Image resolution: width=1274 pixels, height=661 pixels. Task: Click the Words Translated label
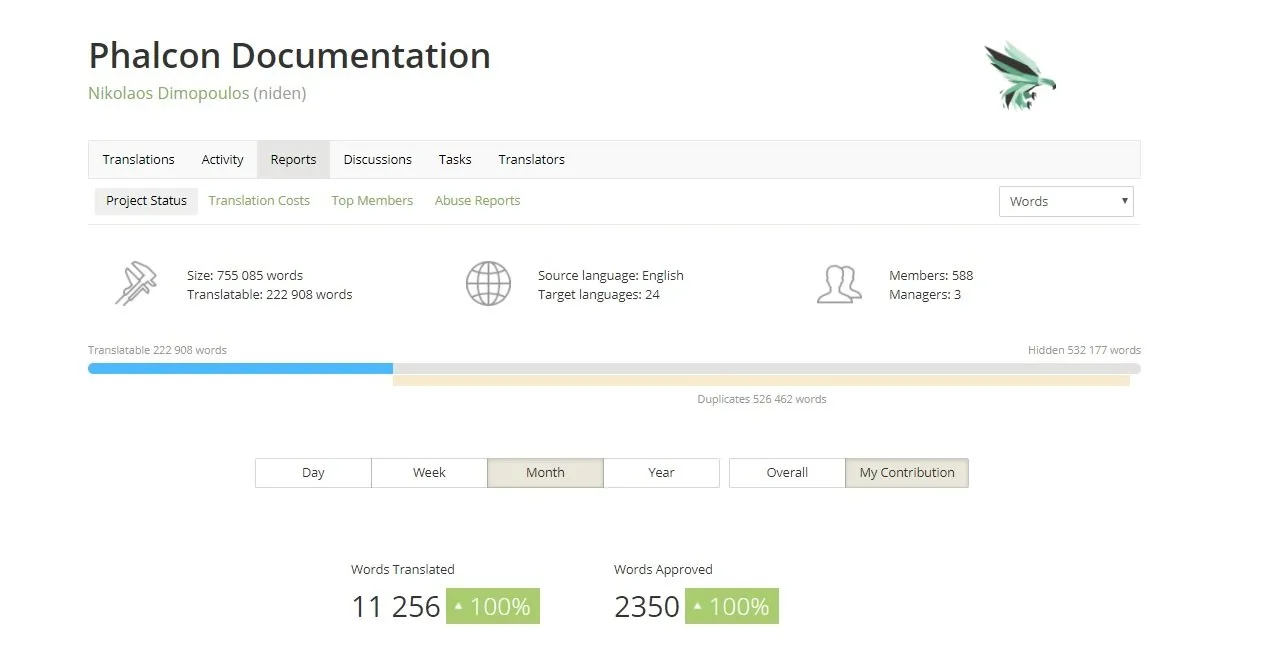point(403,569)
